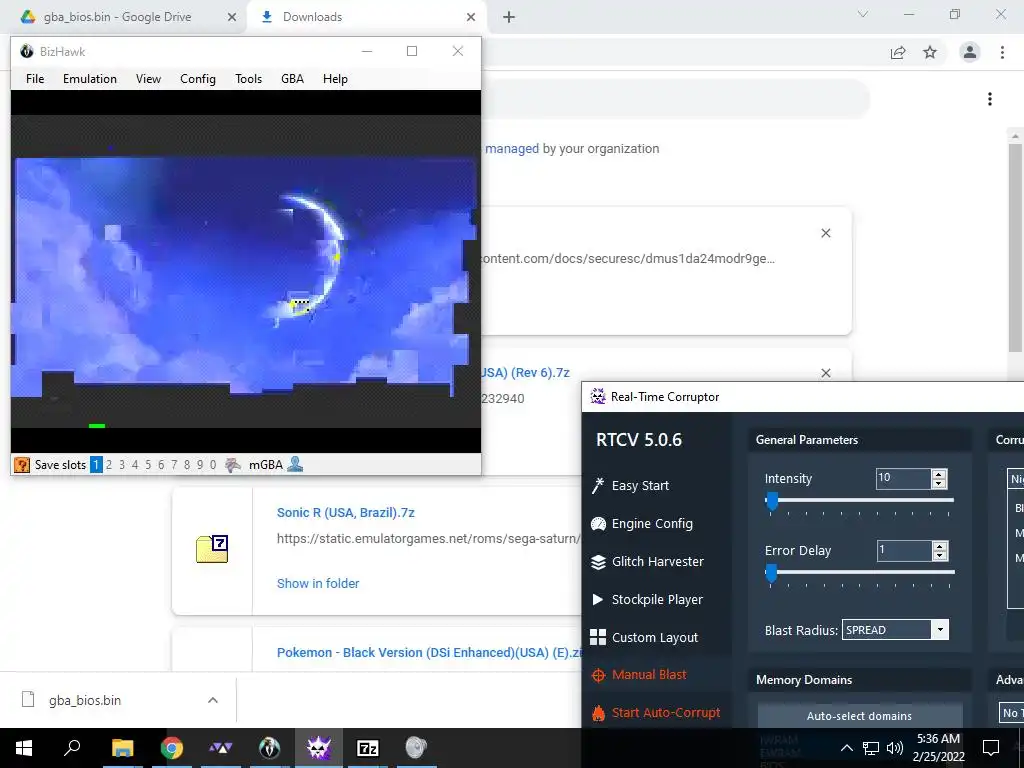Screen dimensions: 1024x768
Task: Click the Intensity slider handle
Action: 772,501
